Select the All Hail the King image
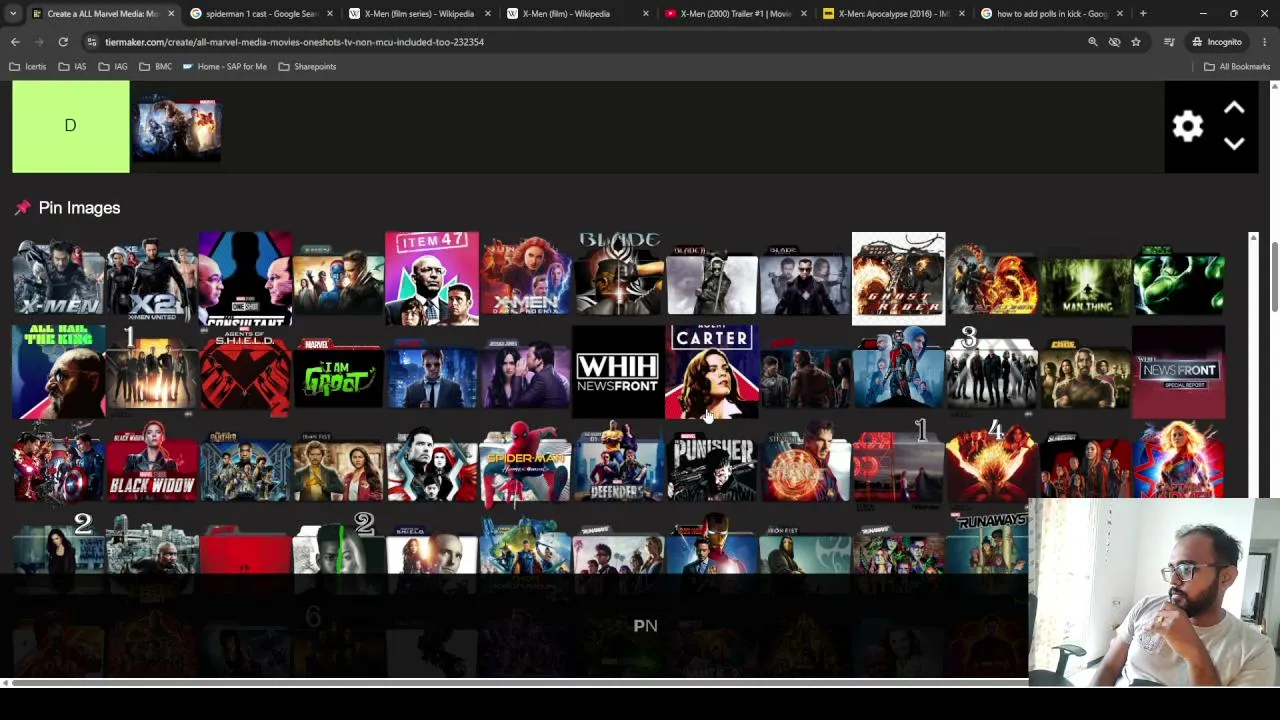Viewport: 1280px width, 720px height. click(x=59, y=372)
